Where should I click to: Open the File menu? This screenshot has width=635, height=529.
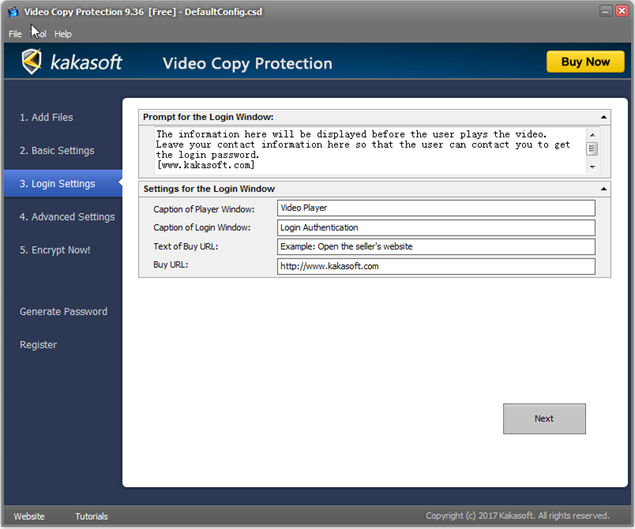click(15, 34)
